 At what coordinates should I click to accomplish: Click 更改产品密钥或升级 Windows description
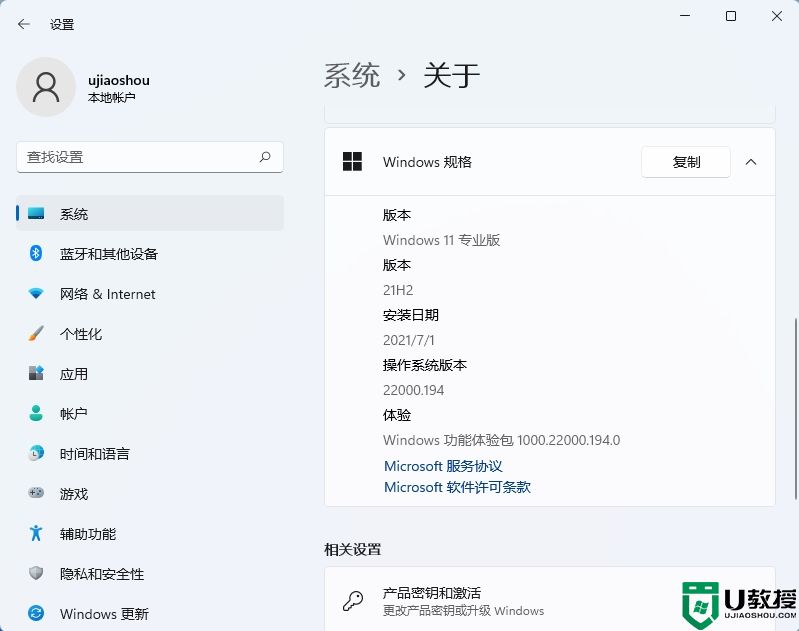pos(463,611)
